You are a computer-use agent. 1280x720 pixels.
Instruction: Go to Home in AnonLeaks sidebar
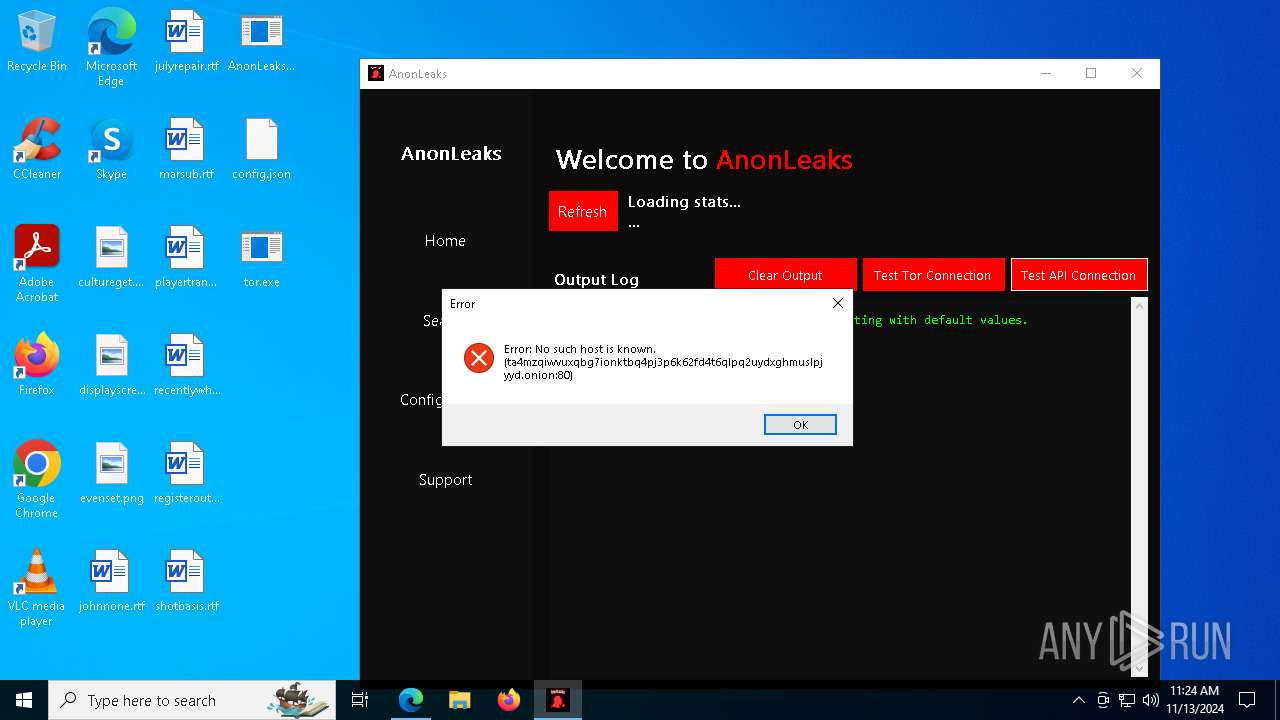tap(445, 241)
